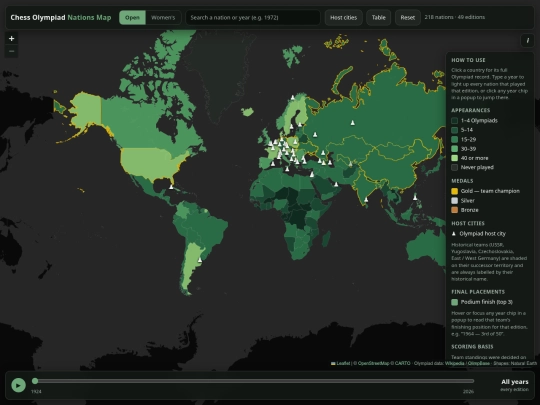The width and height of the screenshot is (540, 405).
Task: Click the host city marker in Poland
Action: click(x=295, y=141)
